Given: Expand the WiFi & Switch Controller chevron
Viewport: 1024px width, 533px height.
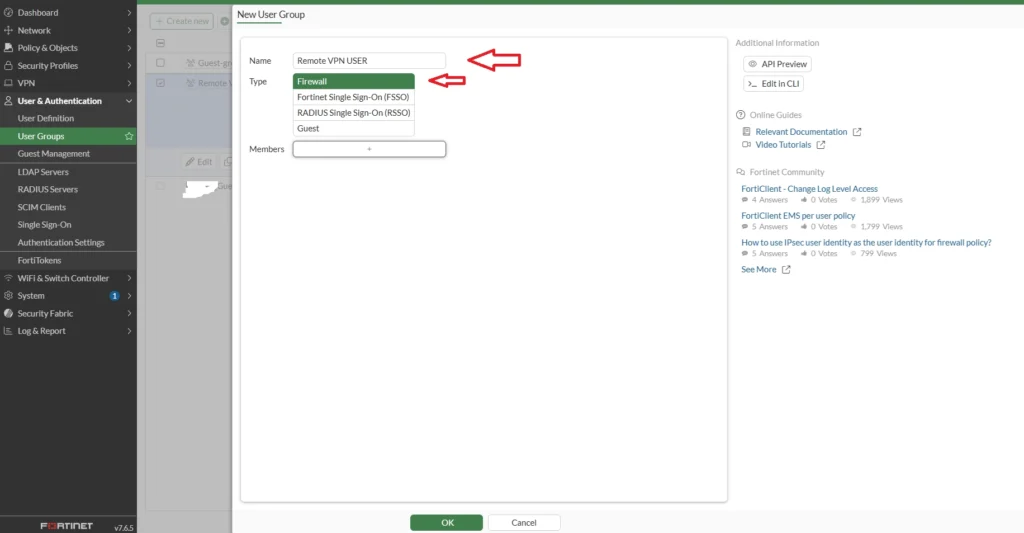Looking at the screenshot, I should [129, 278].
